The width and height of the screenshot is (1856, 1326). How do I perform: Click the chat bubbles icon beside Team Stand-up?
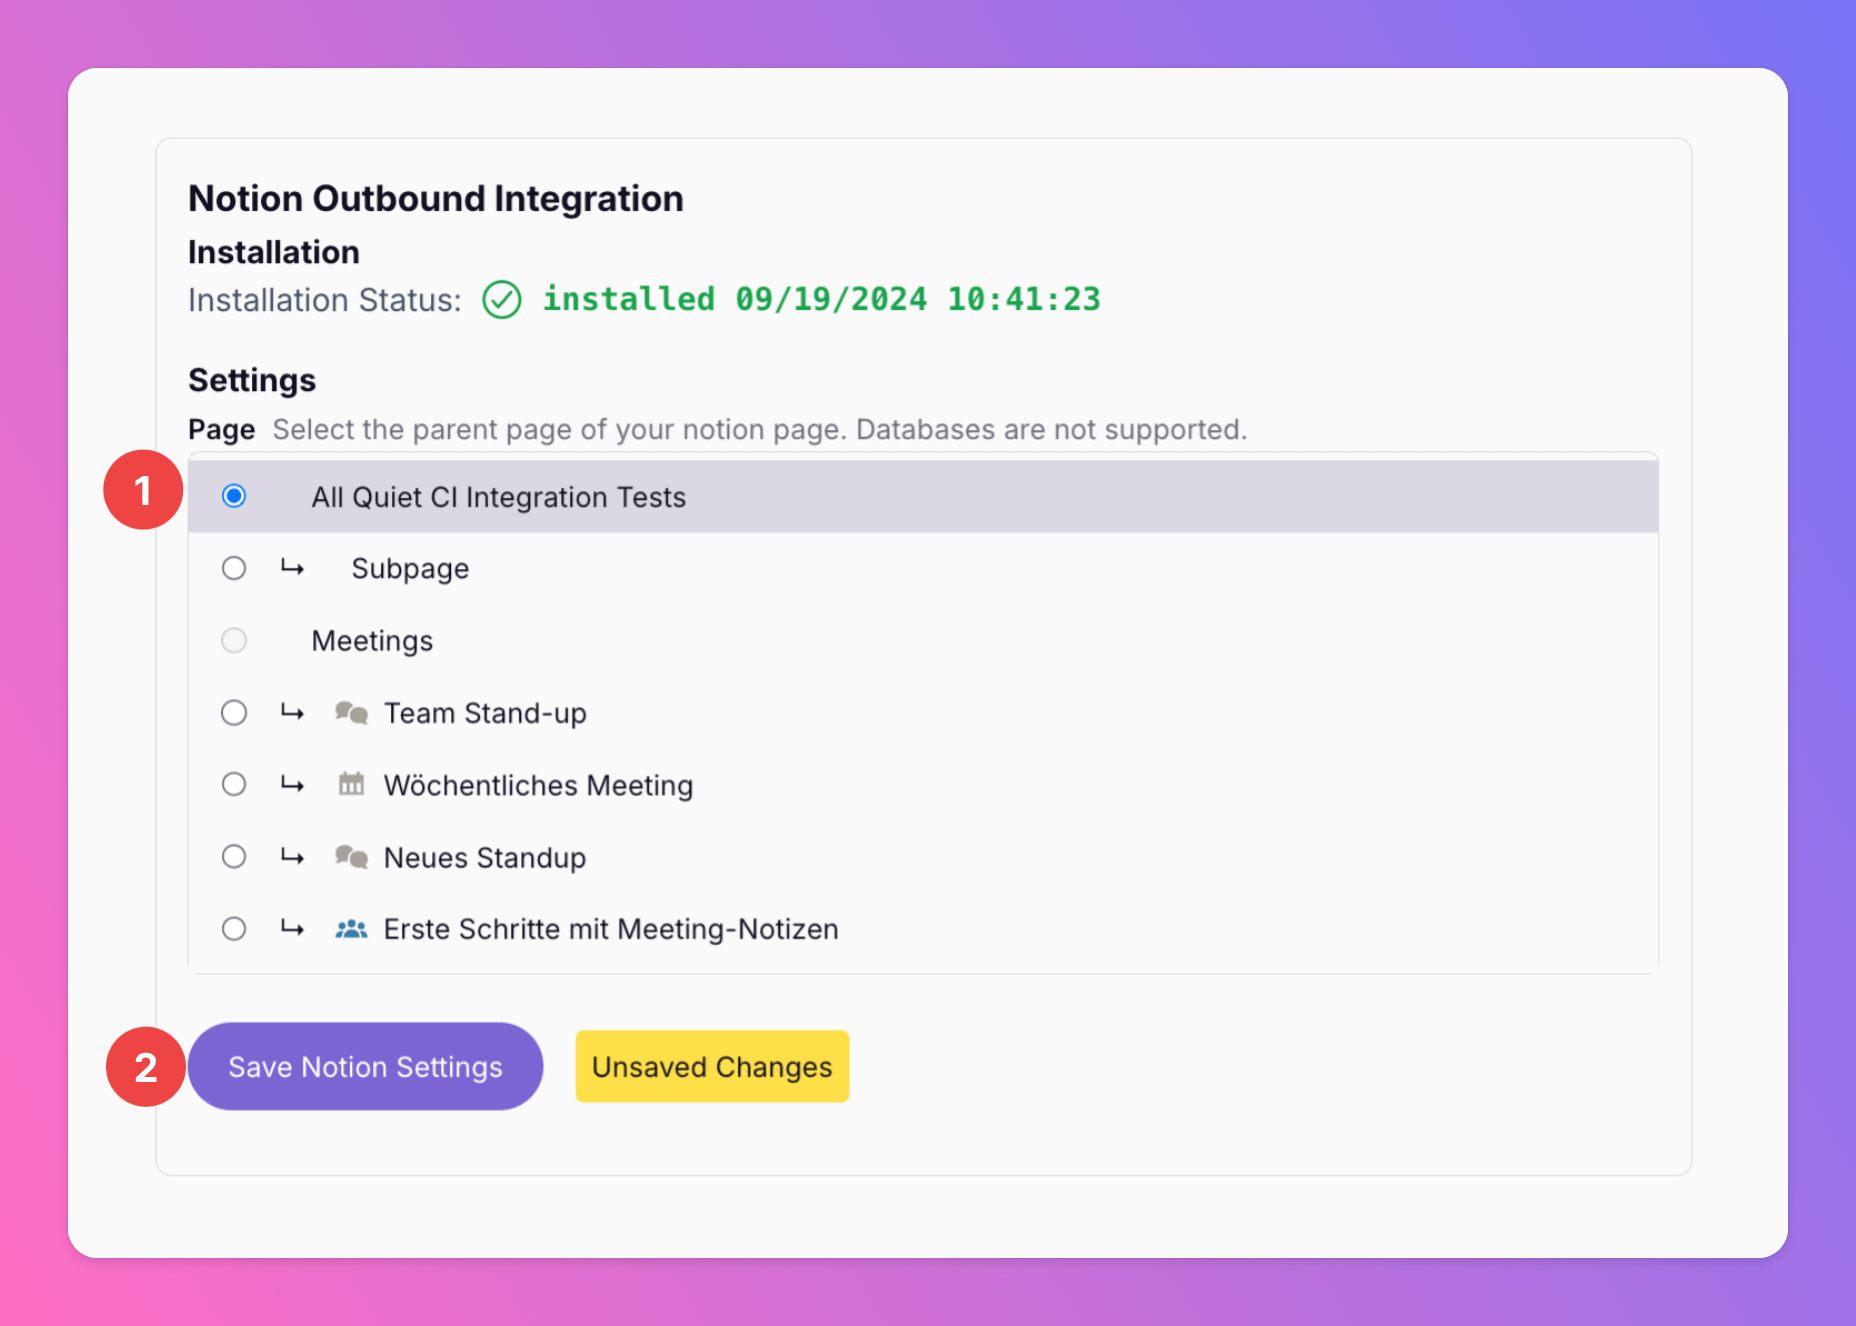[351, 712]
